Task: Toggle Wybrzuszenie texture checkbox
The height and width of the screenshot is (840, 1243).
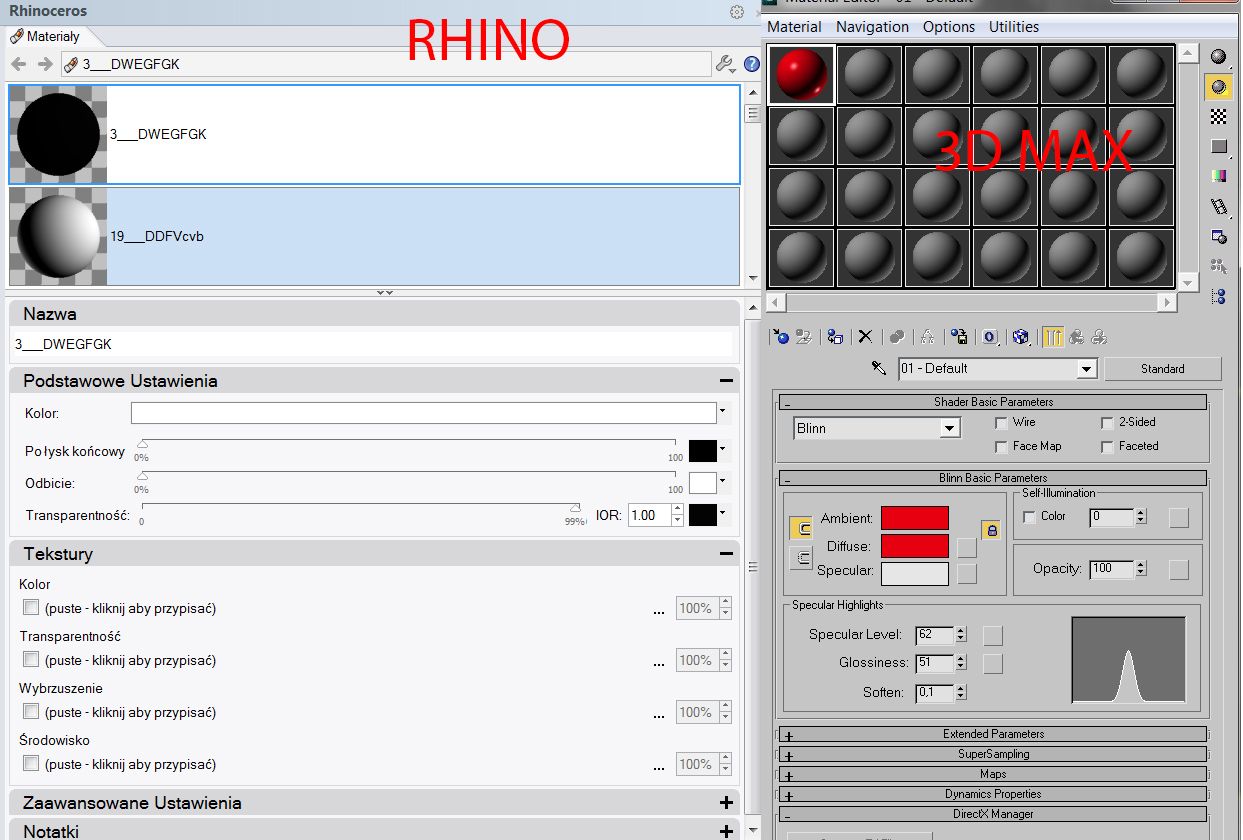Action: [x=31, y=711]
